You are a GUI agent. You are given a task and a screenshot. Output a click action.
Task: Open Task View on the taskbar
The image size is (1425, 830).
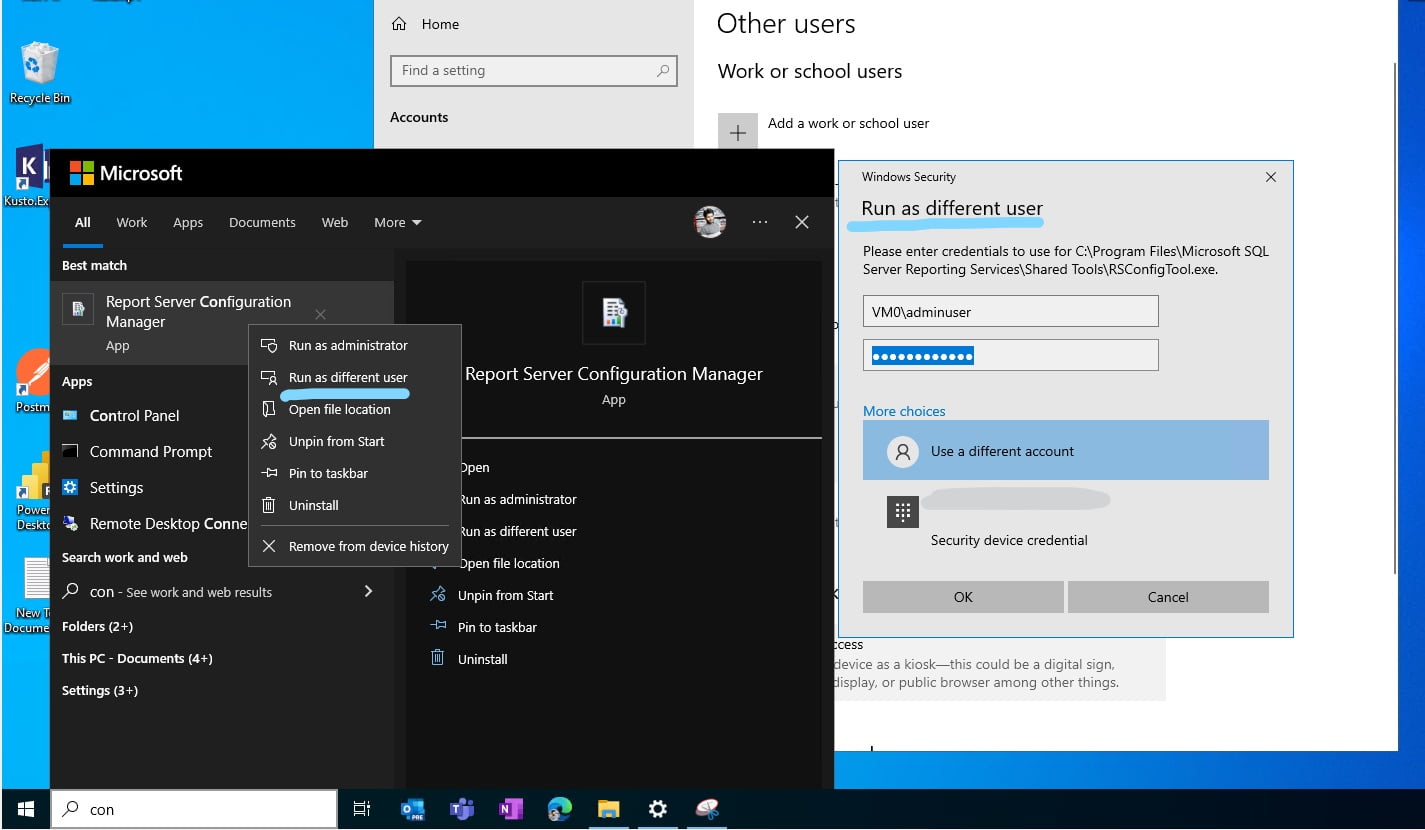(362, 809)
